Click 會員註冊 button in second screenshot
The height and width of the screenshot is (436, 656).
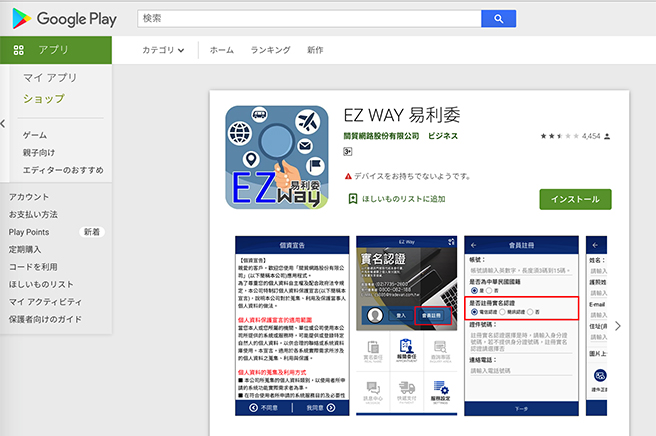pyautogui.click(x=433, y=315)
